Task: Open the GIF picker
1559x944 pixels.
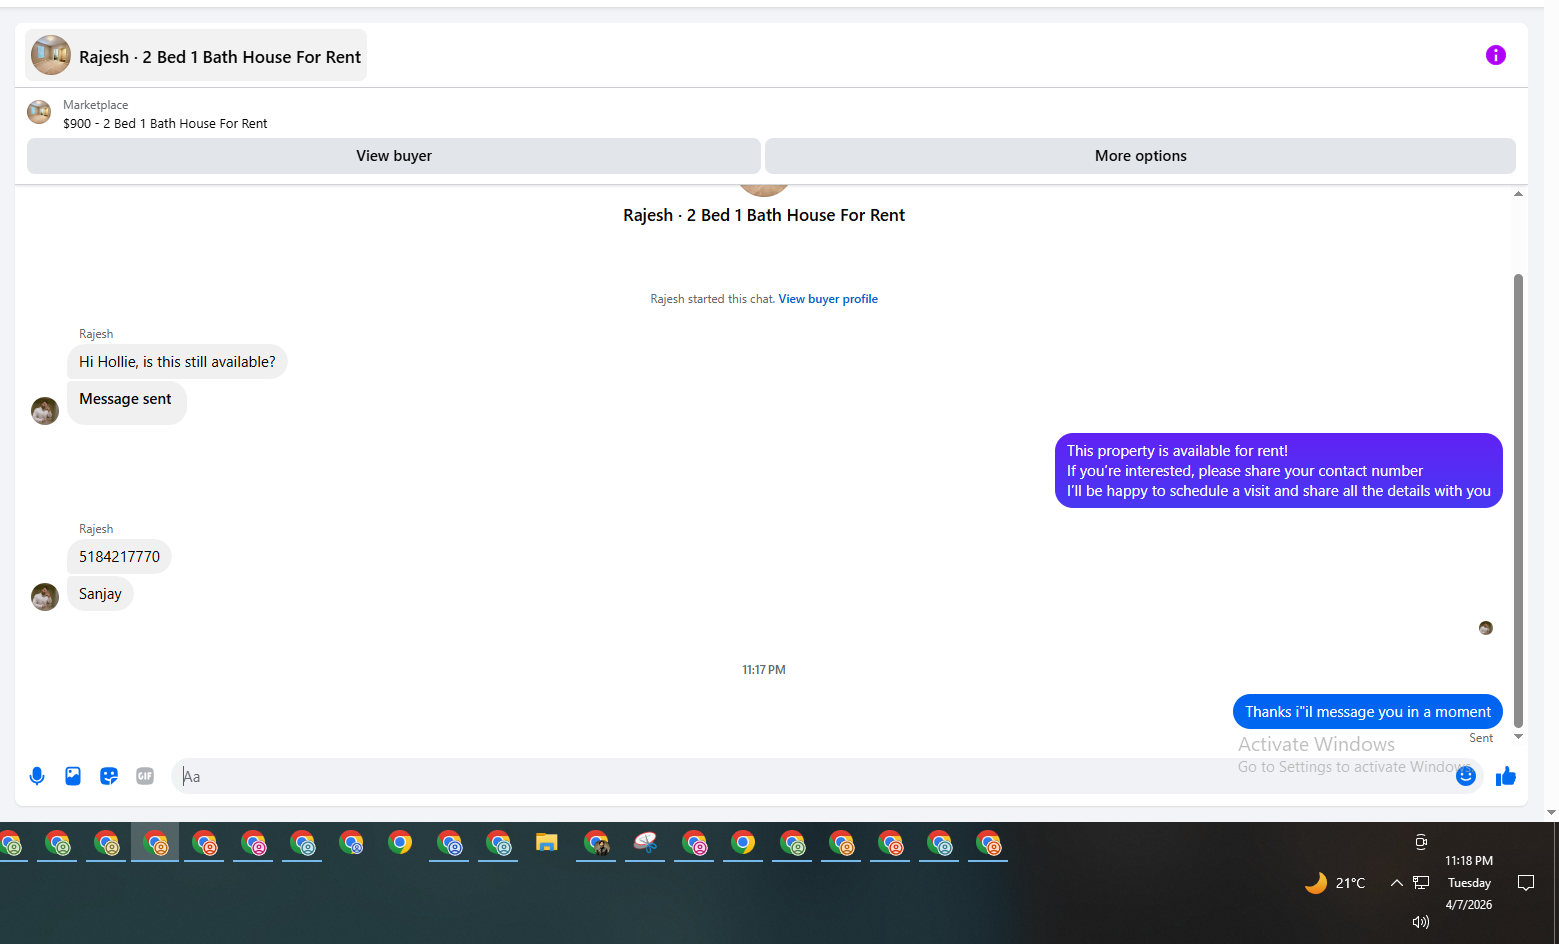Action: click(145, 776)
